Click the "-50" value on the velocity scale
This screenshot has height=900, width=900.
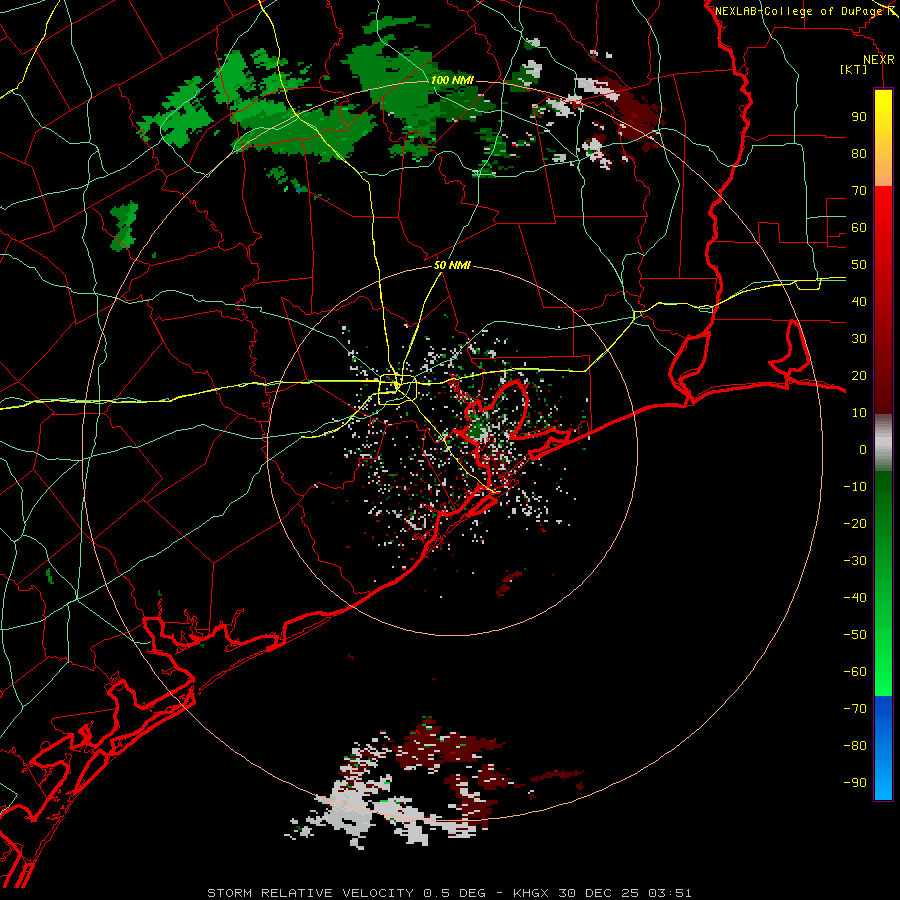click(855, 635)
